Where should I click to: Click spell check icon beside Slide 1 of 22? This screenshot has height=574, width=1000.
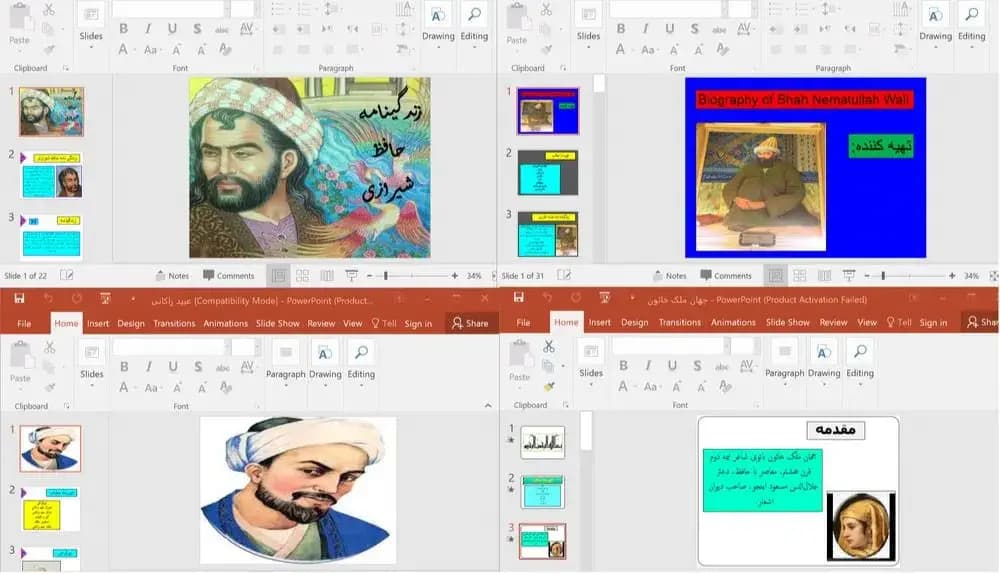[66, 275]
